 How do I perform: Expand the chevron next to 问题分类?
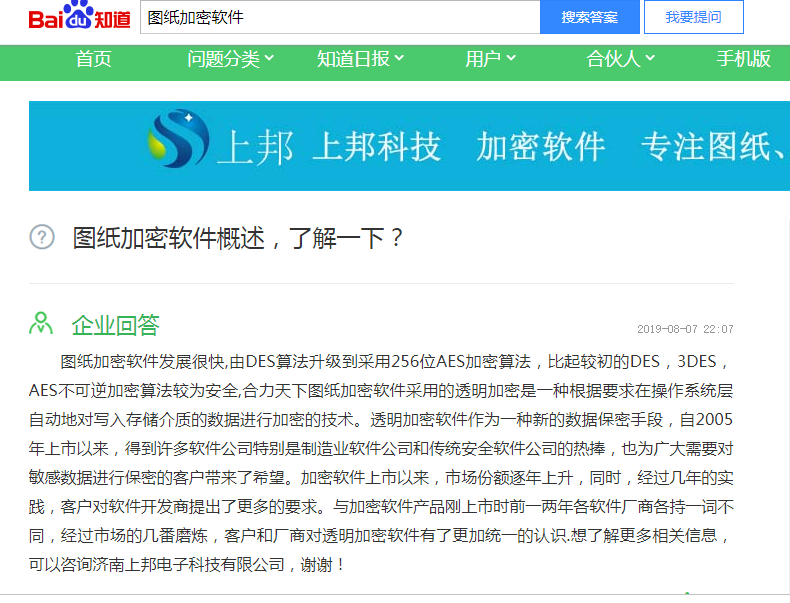(270, 58)
